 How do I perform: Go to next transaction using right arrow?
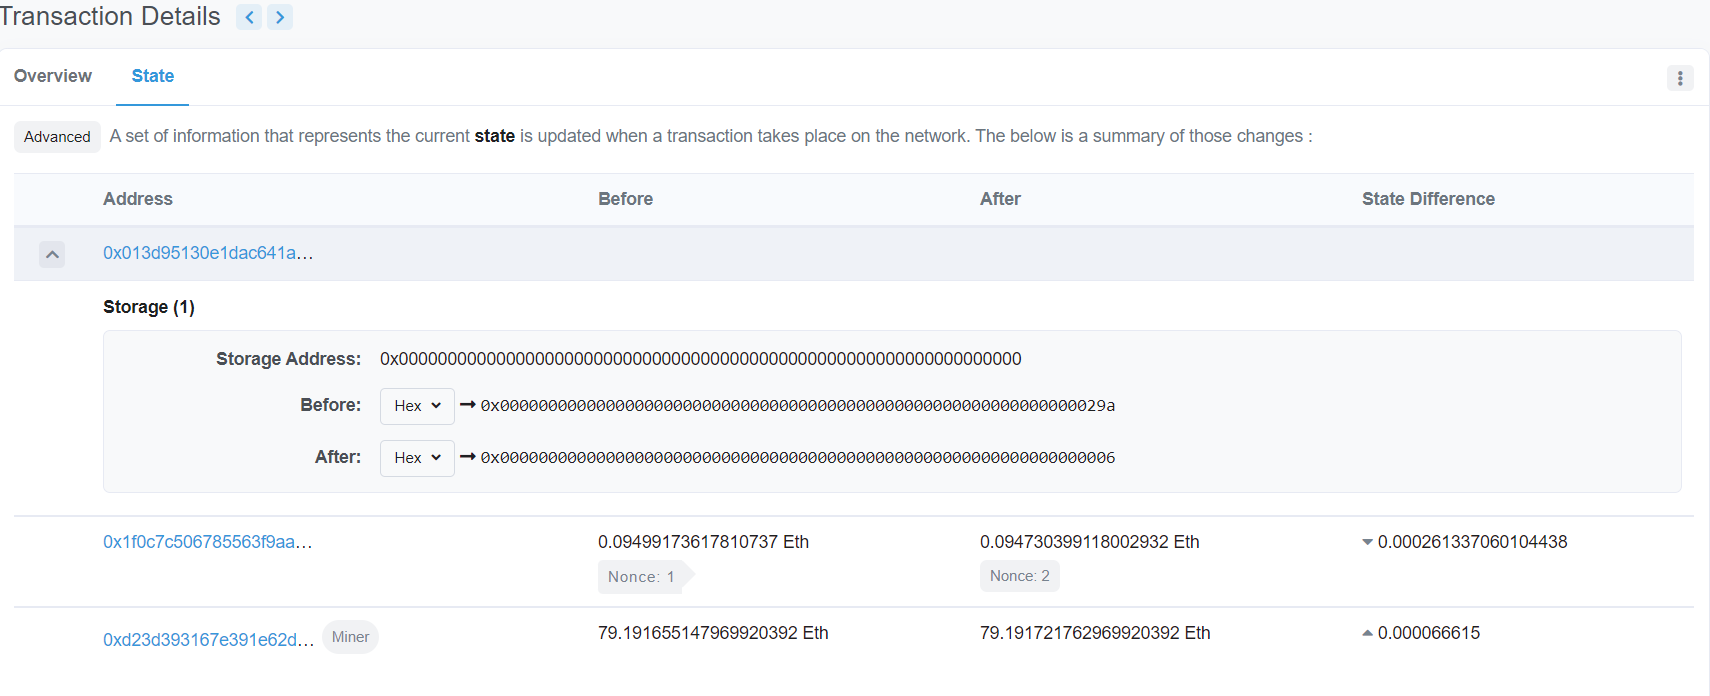[280, 17]
